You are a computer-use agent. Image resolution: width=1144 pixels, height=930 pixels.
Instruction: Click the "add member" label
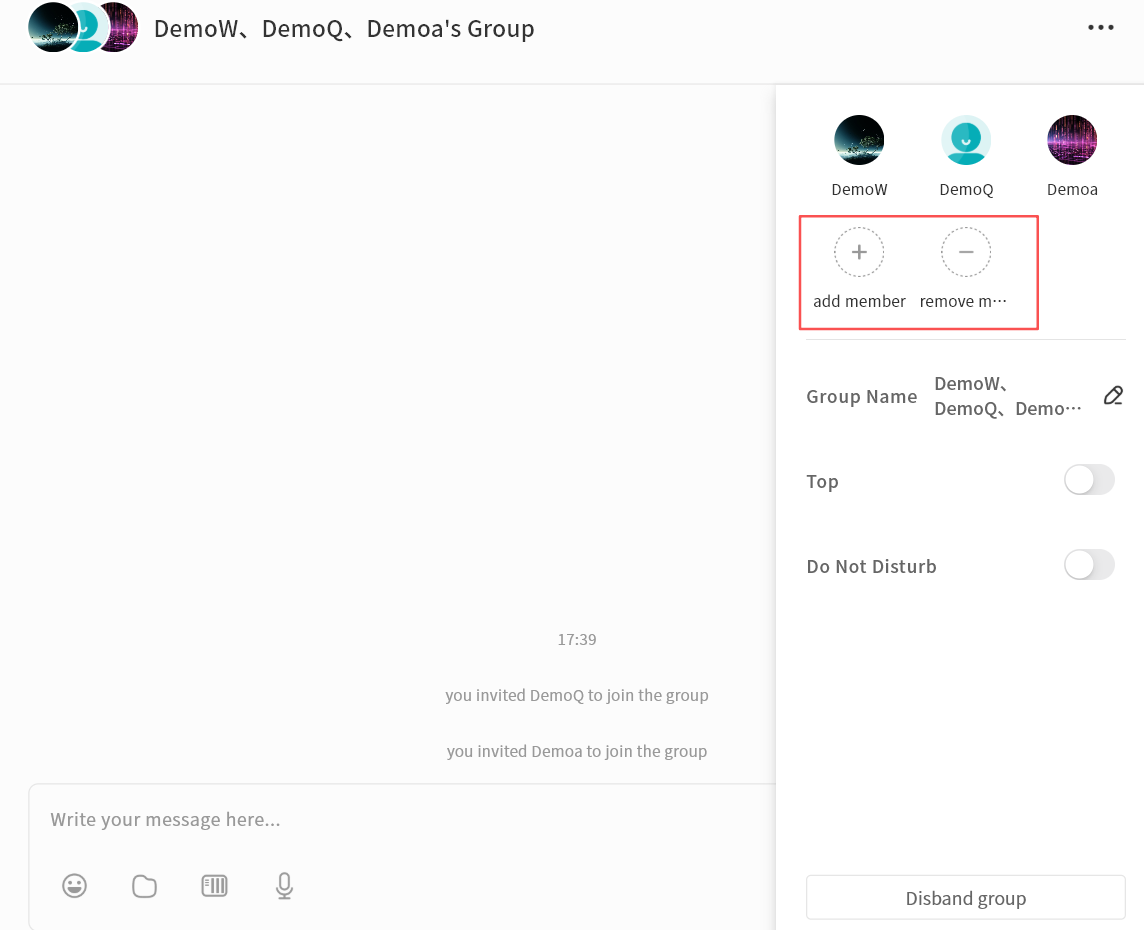tap(859, 301)
